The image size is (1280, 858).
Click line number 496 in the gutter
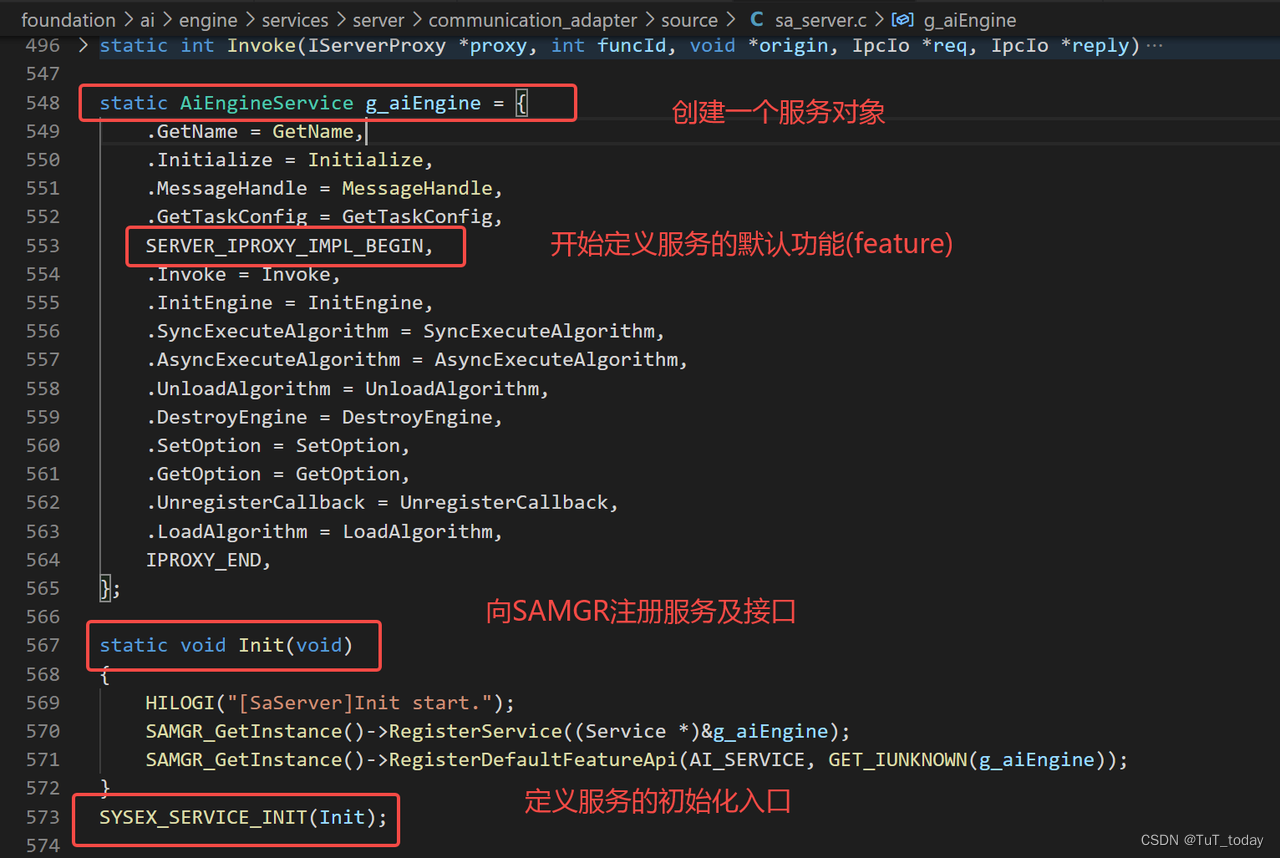coord(43,45)
